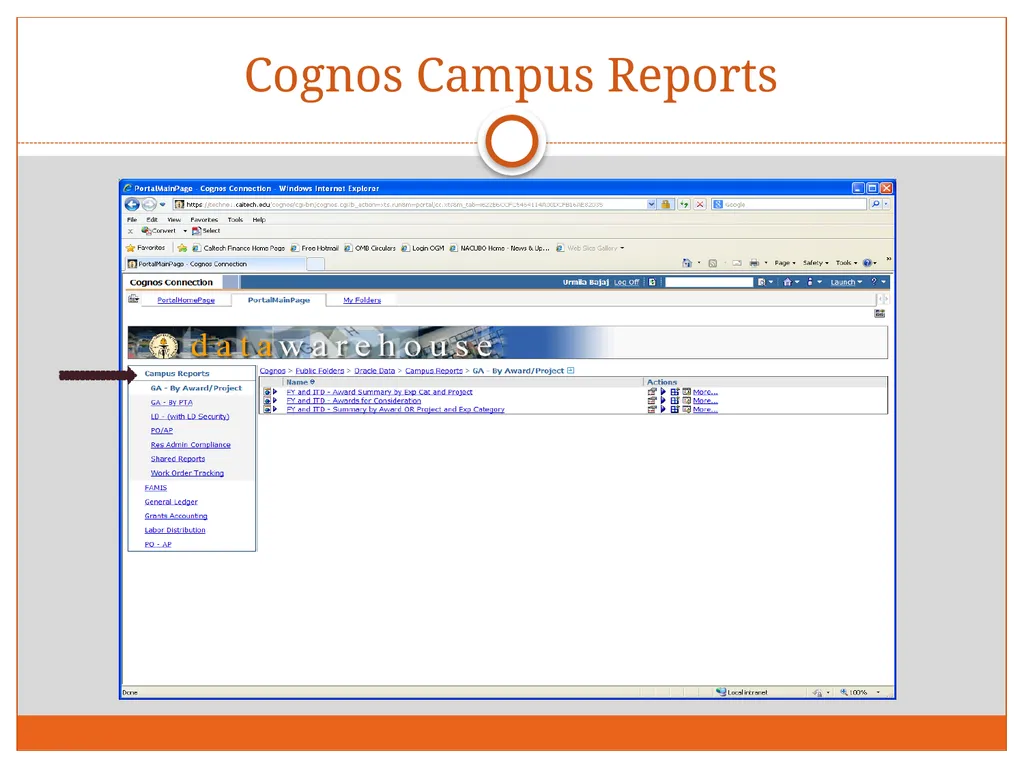The width and height of the screenshot is (1024, 768).
Task: Click the red Stop loading icon
Action: [x=700, y=204]
